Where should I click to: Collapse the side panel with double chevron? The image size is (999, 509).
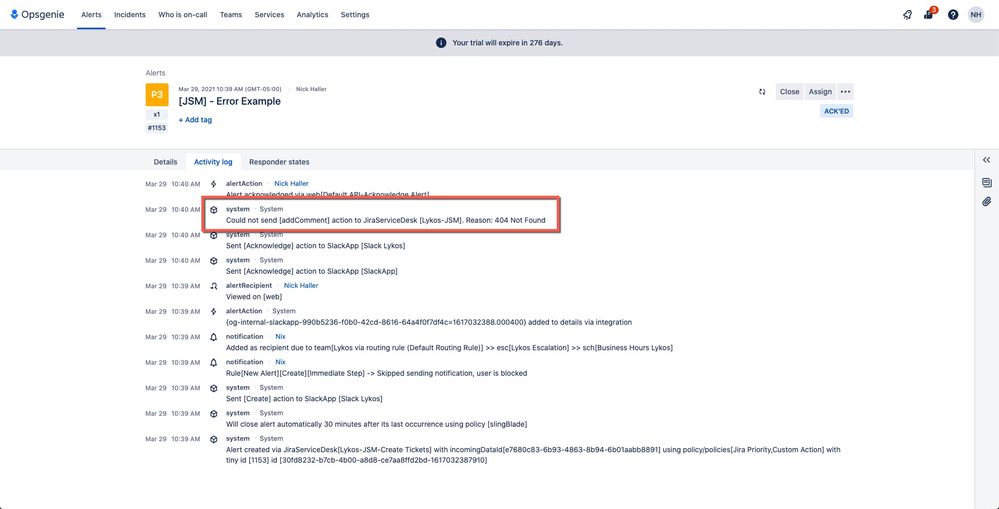[x=986, y=160]
